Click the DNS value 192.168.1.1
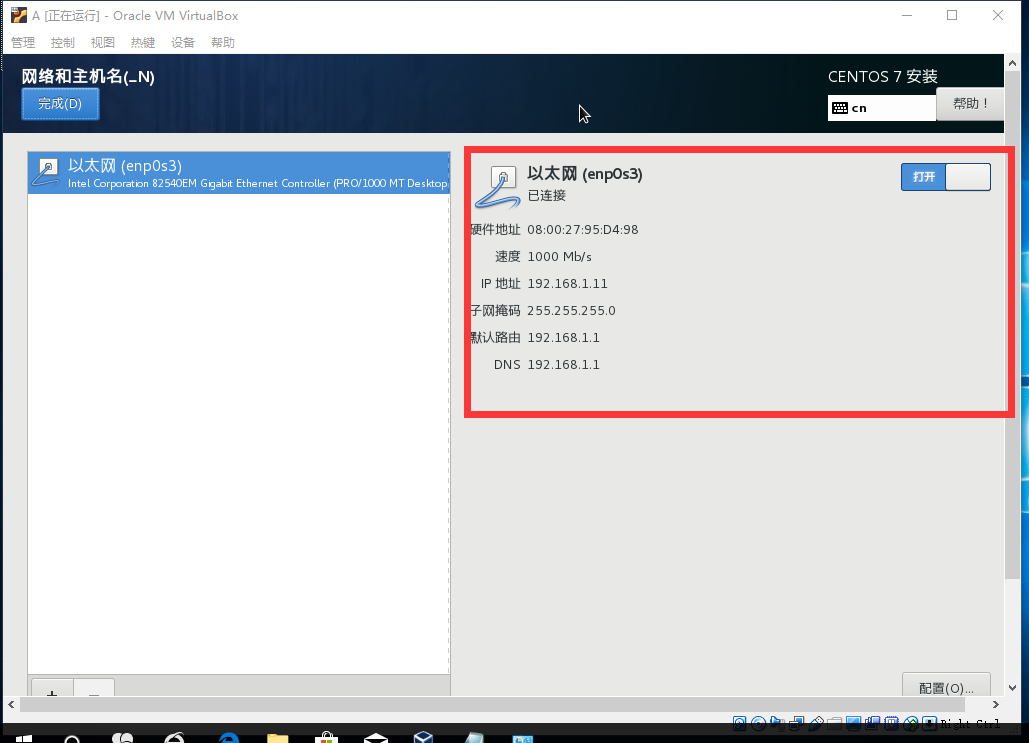 [x=564, y=364]
